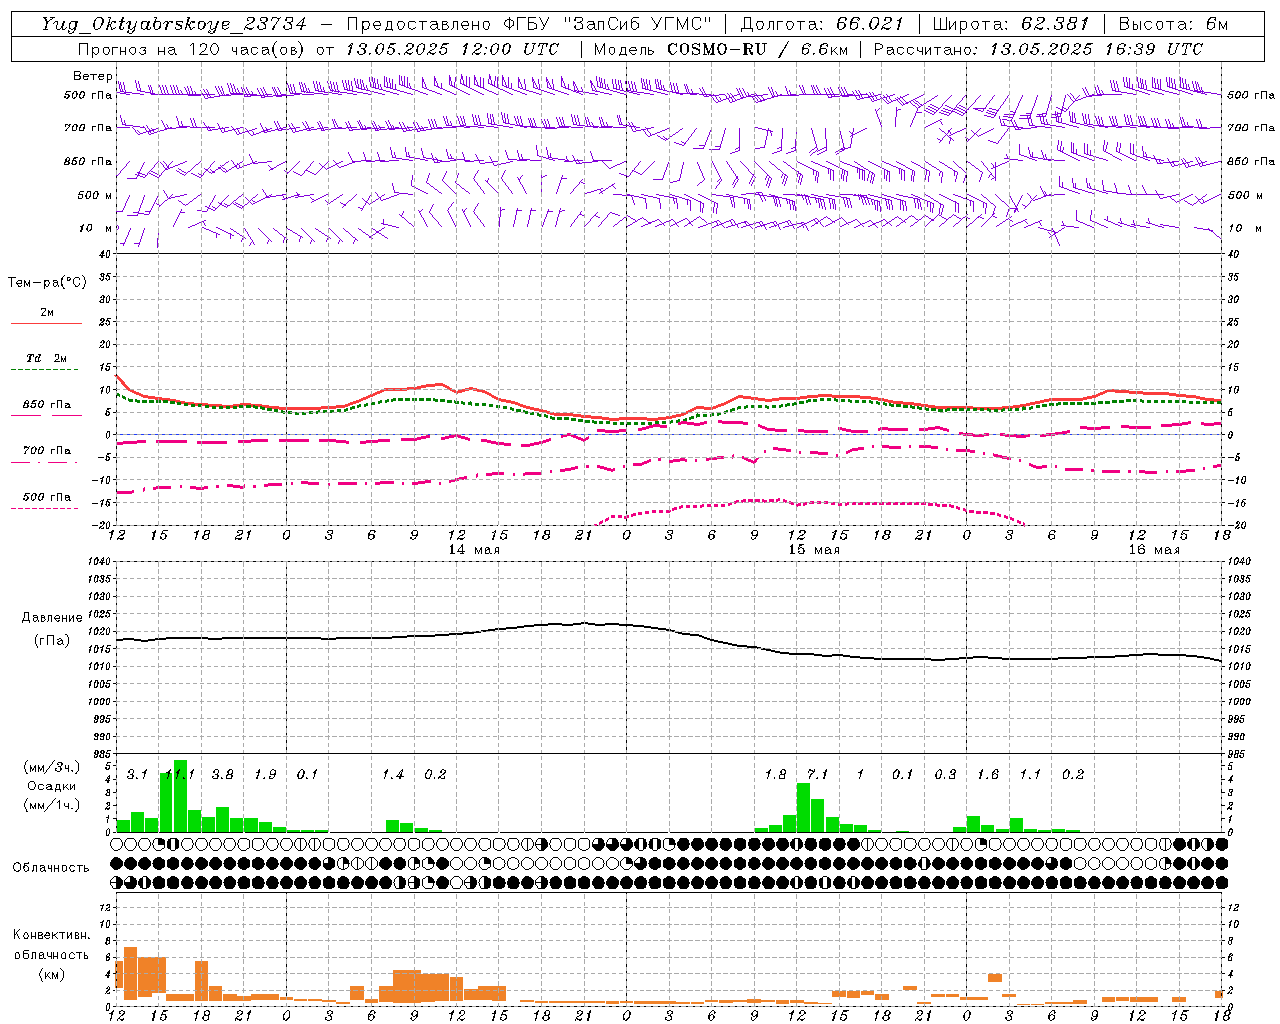
Task: Click the Рассчитано: 13.05.2025 16:39 UTC text
Action: click(1038, 49)
